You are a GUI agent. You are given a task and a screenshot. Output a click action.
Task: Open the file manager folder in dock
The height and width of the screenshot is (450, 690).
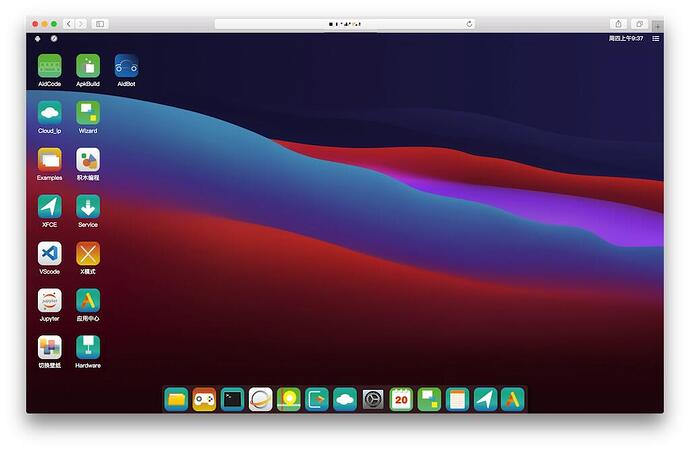pos(176,399)
